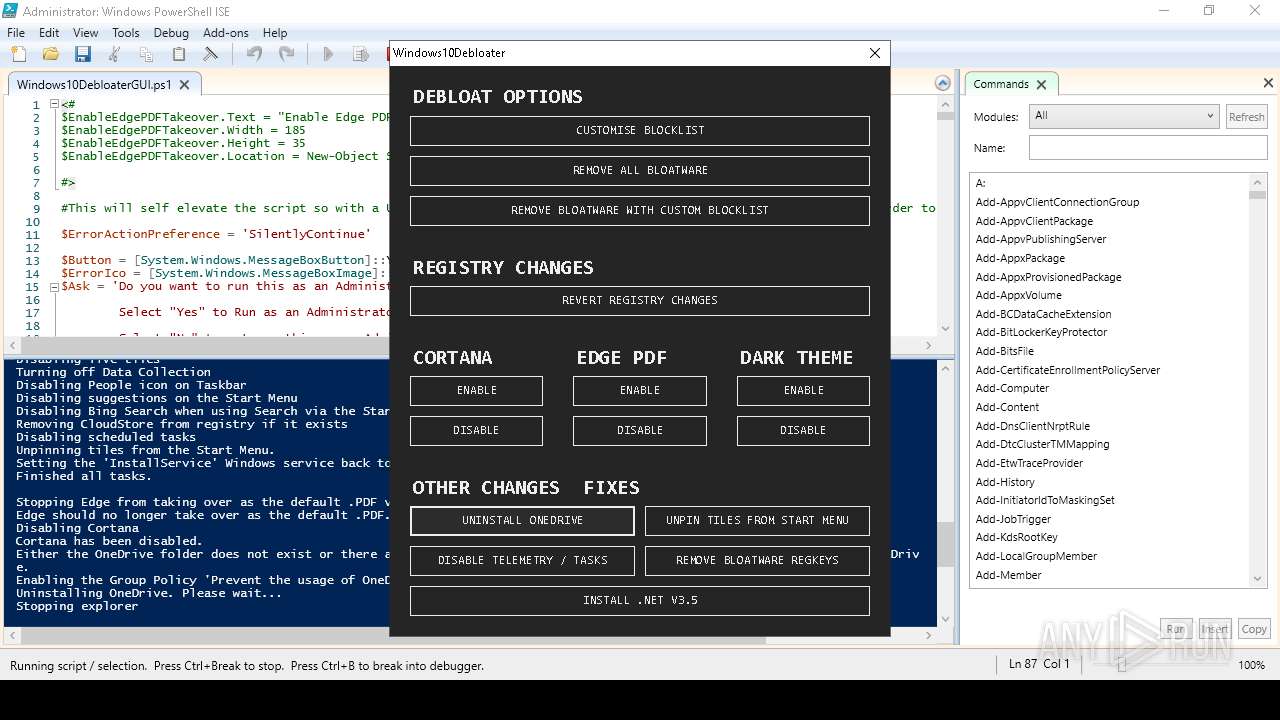Open the File menu
Viewport: 1280px width, 720px height.
pos(16,32)
